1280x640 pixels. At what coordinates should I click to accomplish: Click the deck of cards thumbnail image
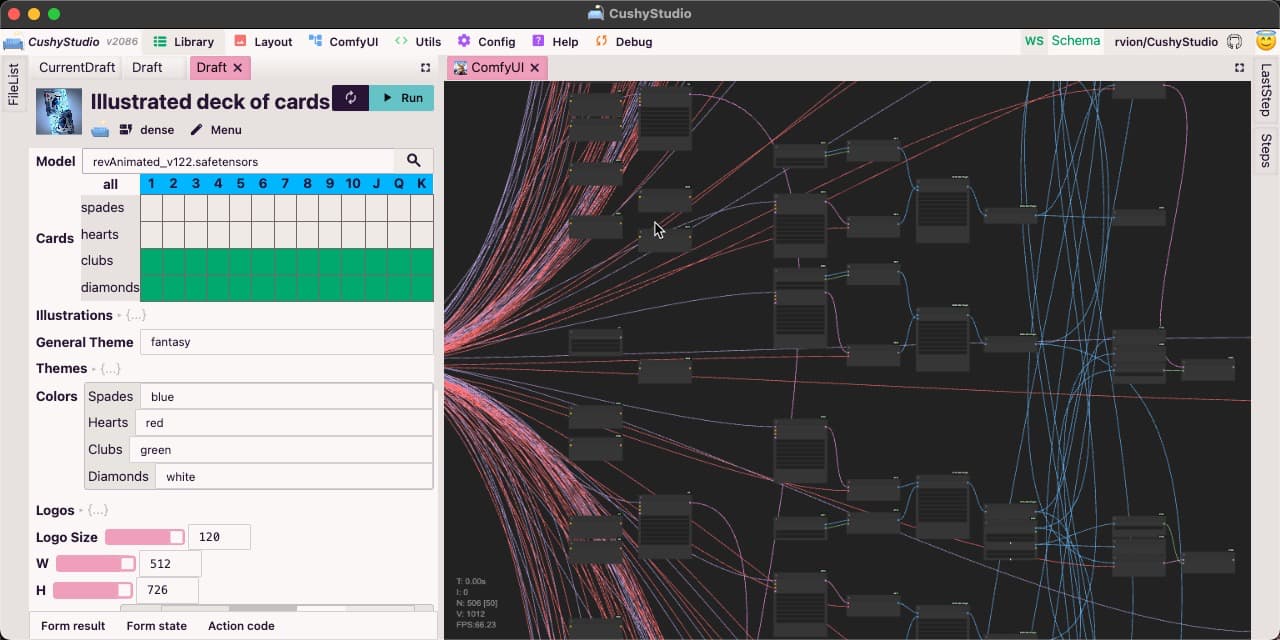pos(59,111)
